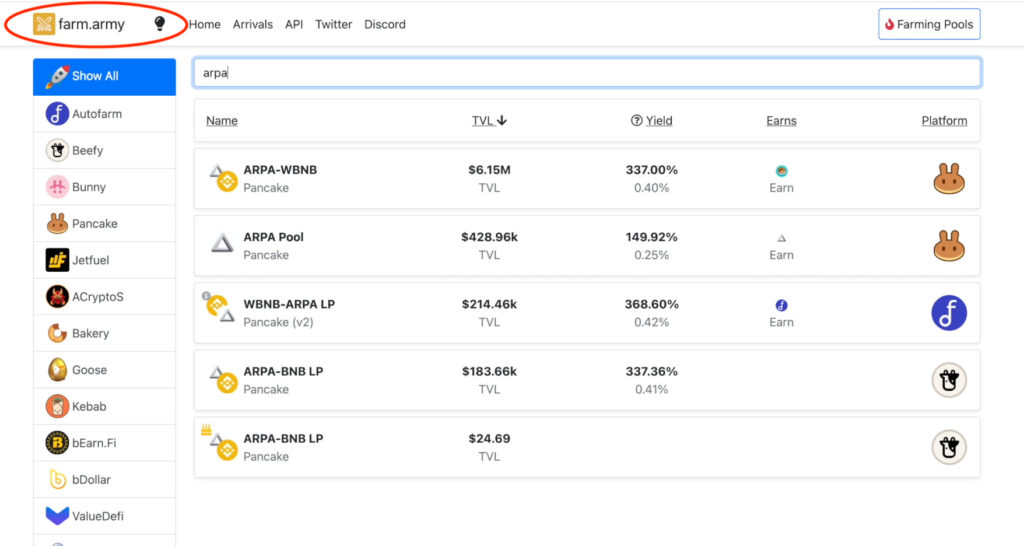1024x546 pixels.
Task: Sort by the Yield column header
Action: 659,121
